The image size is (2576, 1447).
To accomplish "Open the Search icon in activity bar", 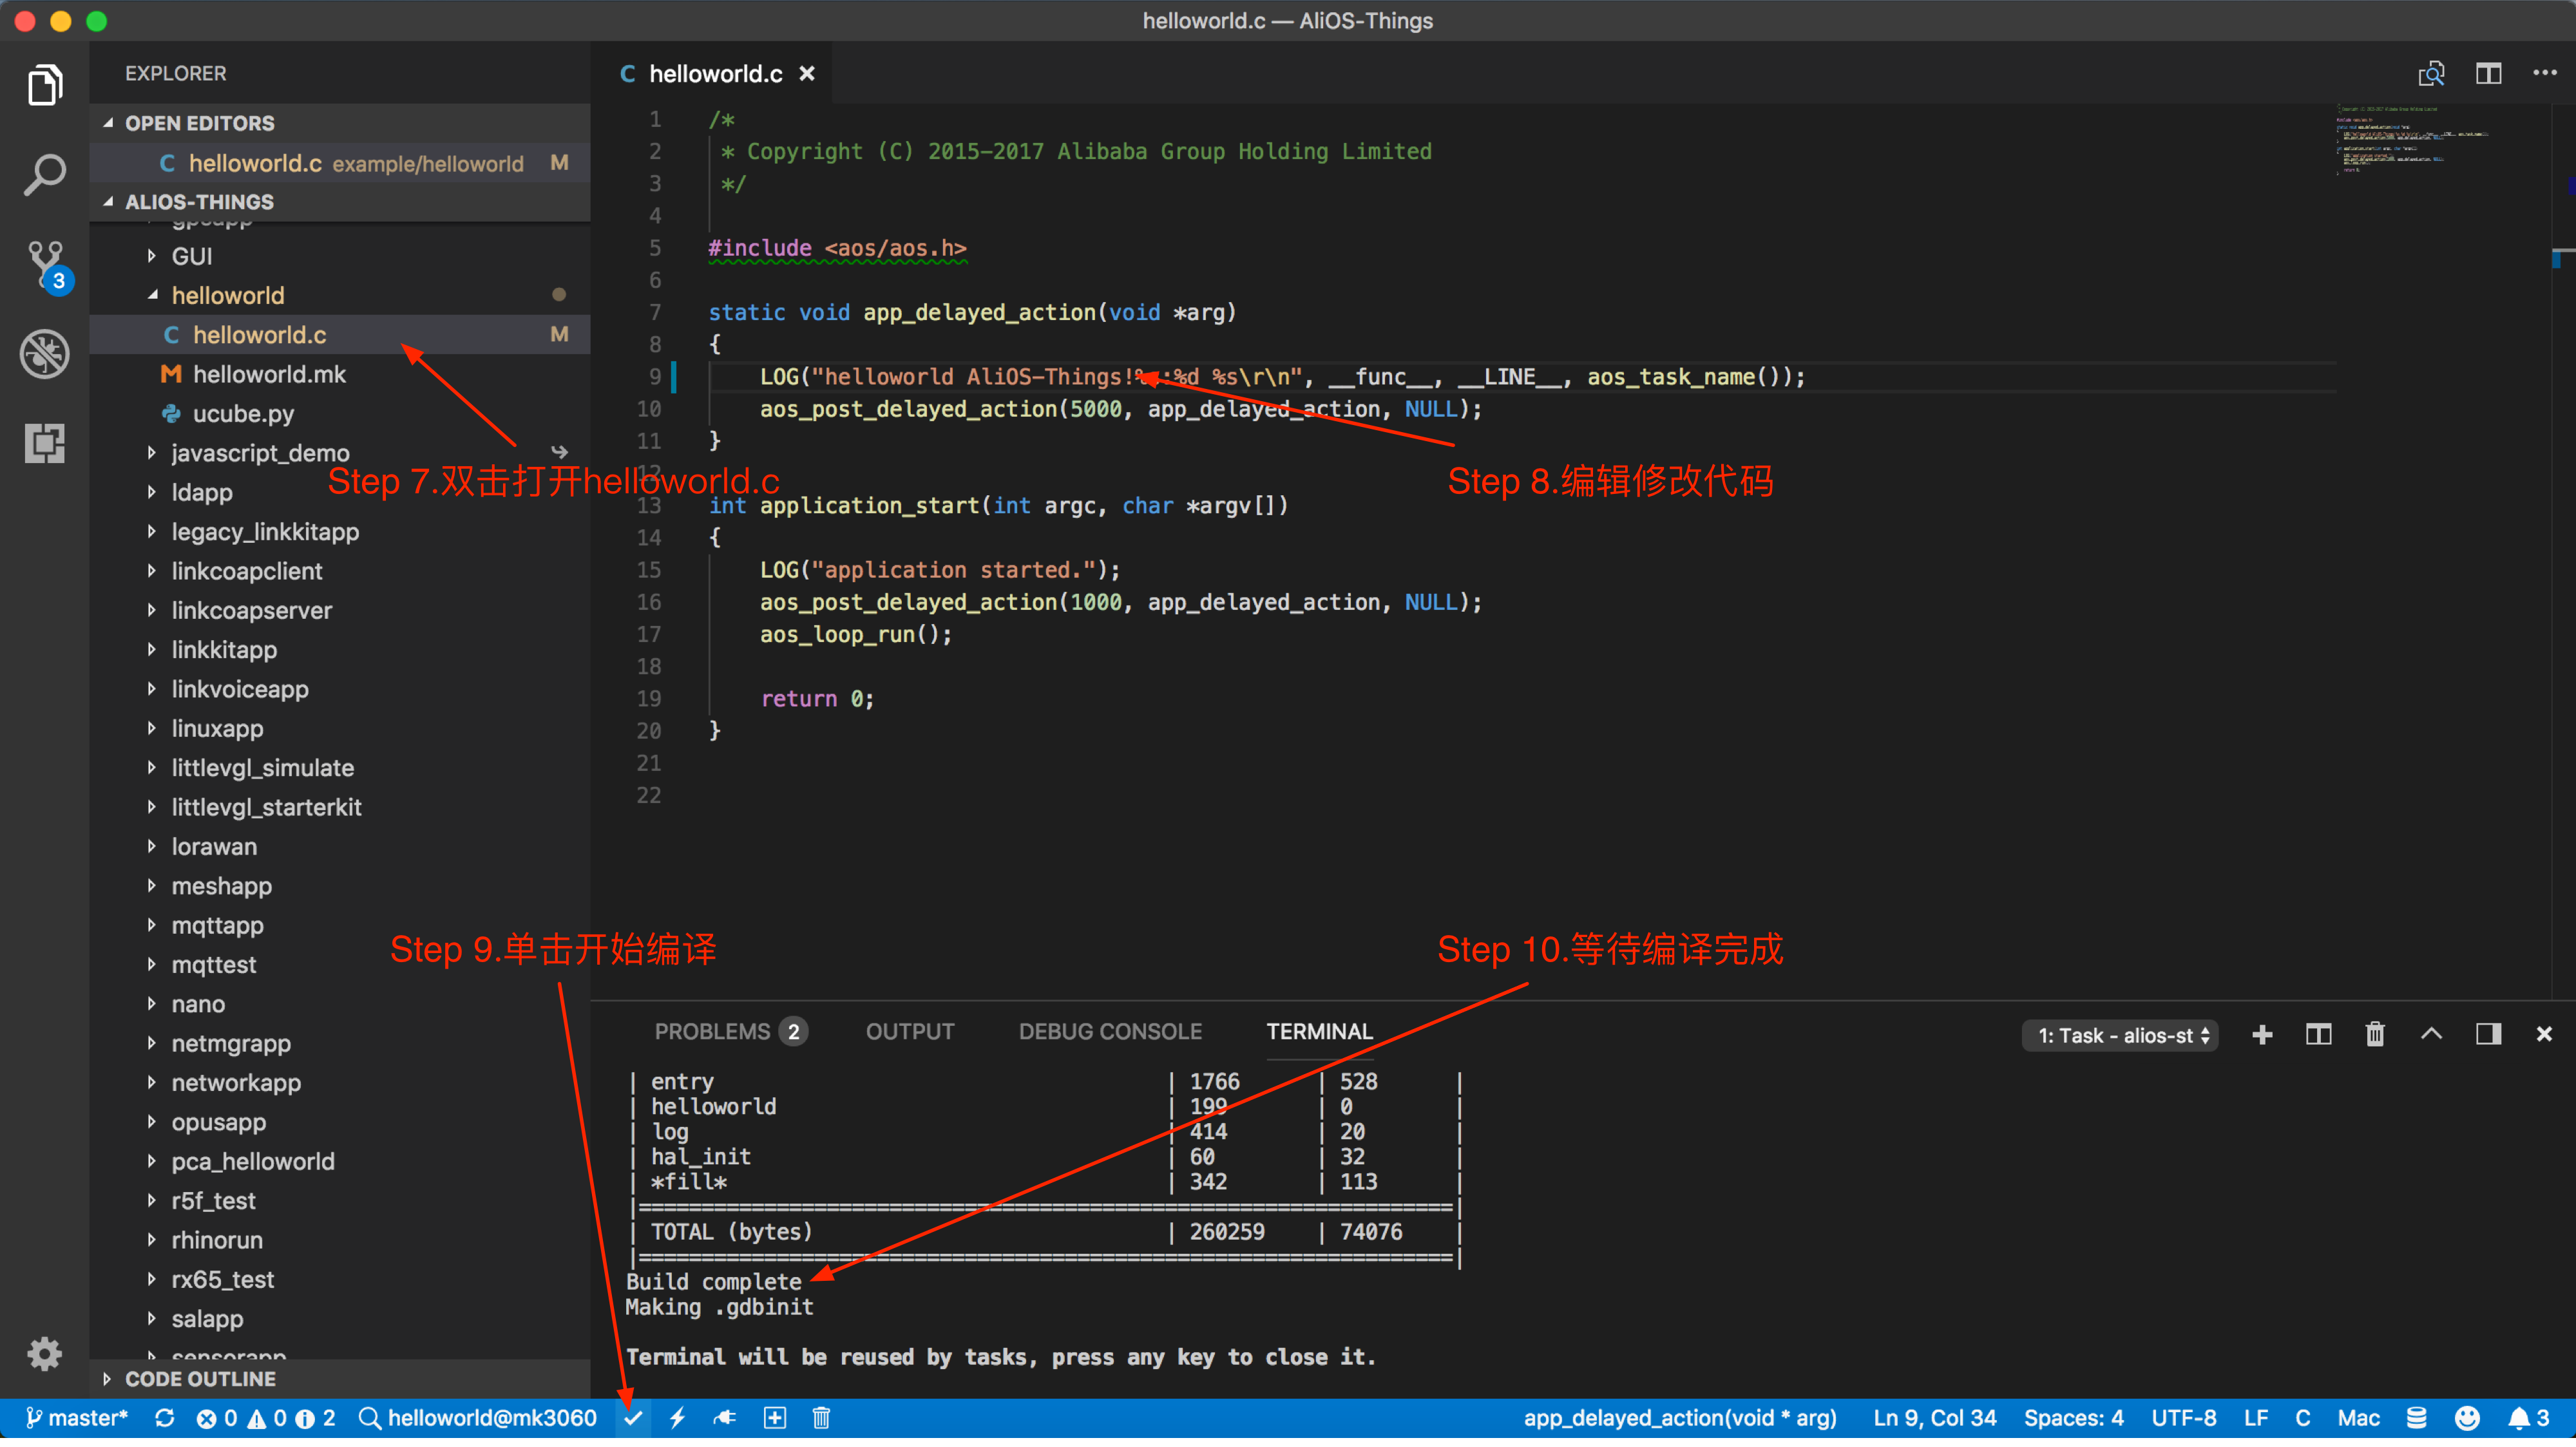I will [x=45, y=174].
